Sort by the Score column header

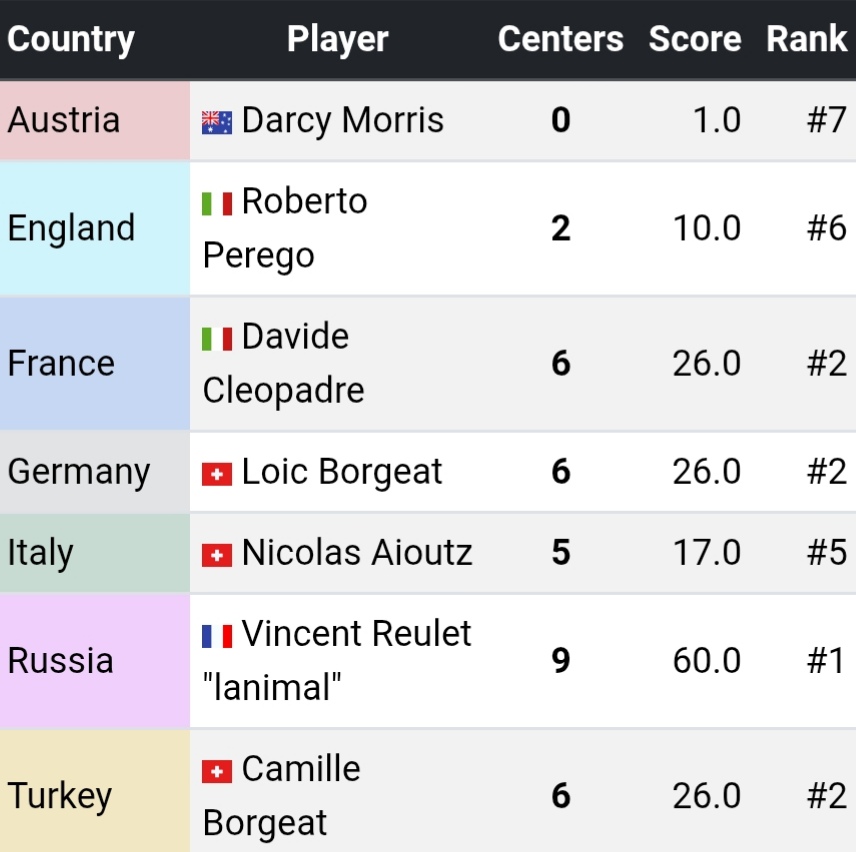(x=694, y=39)
